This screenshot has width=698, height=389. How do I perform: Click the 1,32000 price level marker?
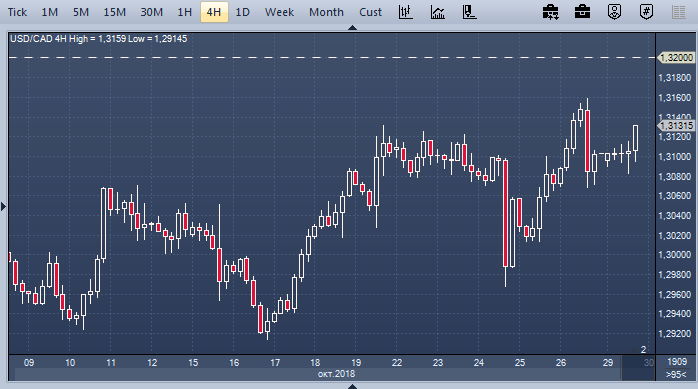676,58
